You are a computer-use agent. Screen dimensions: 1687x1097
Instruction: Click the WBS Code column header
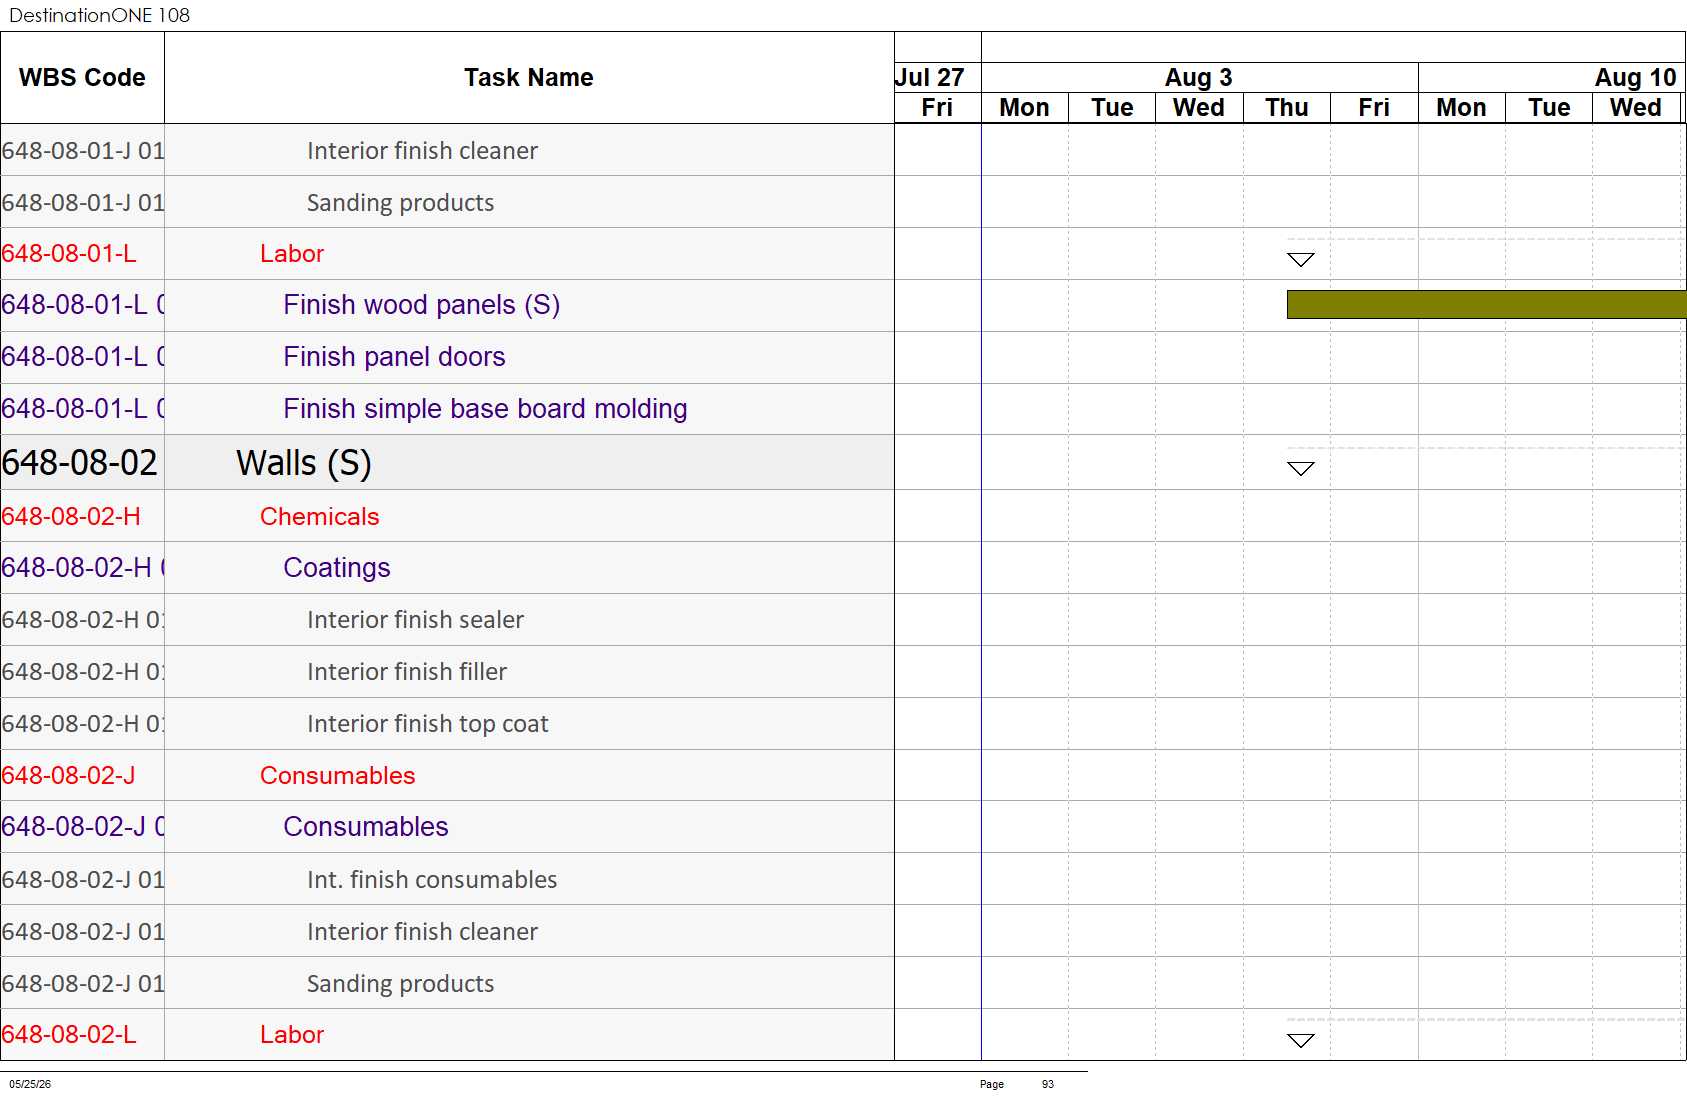82,78
